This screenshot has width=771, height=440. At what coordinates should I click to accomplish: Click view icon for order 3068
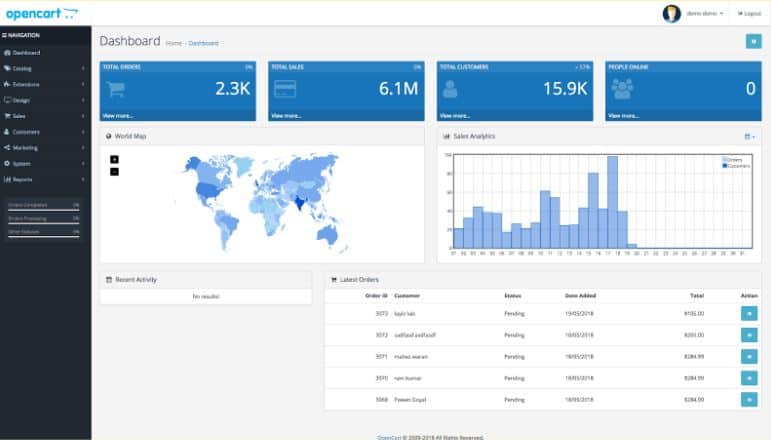[x=749, y=399]
